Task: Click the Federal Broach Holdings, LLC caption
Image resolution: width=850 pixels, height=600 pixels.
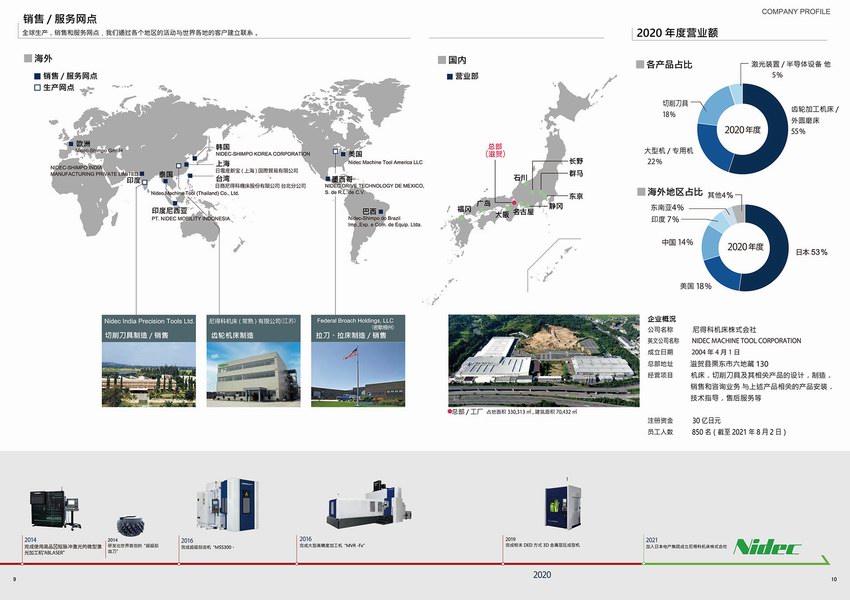Action: click(354, 322)
